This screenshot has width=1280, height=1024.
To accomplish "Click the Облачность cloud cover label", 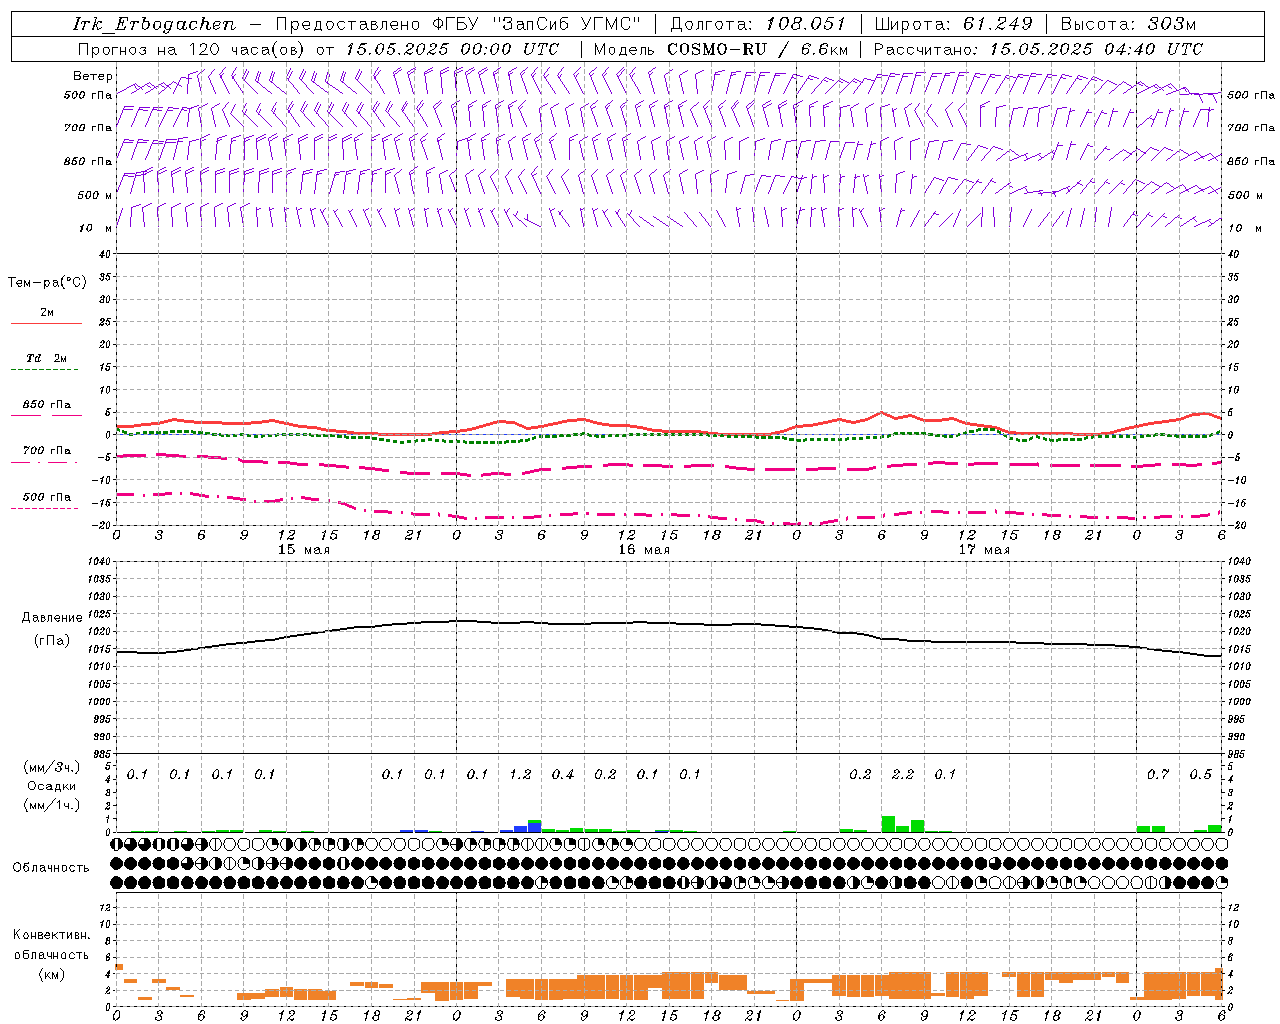I will pos(51,867).
